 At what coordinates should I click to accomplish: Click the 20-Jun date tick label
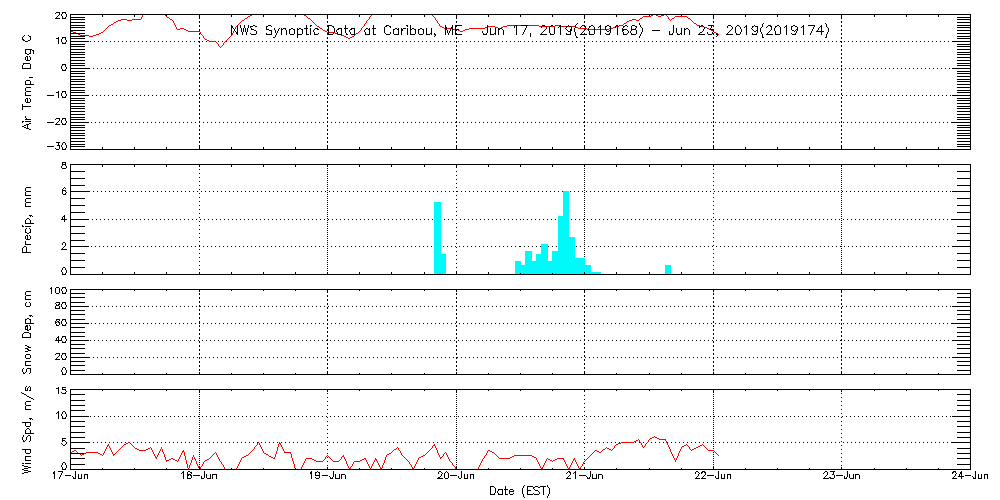456,478
